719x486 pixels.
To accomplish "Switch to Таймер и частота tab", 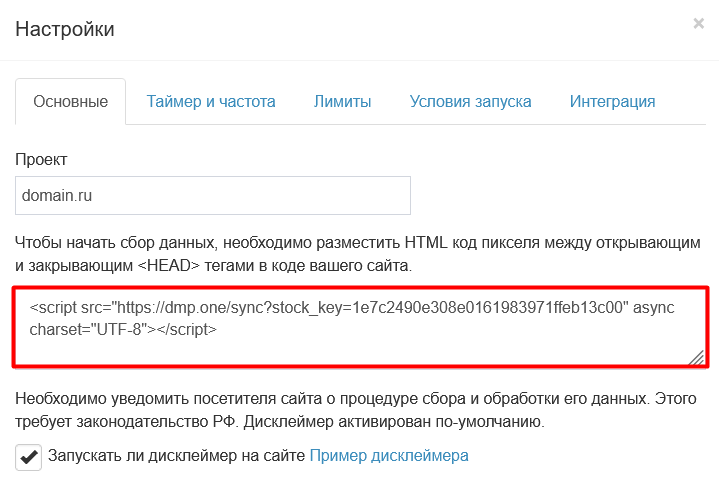I will (211, 101).
